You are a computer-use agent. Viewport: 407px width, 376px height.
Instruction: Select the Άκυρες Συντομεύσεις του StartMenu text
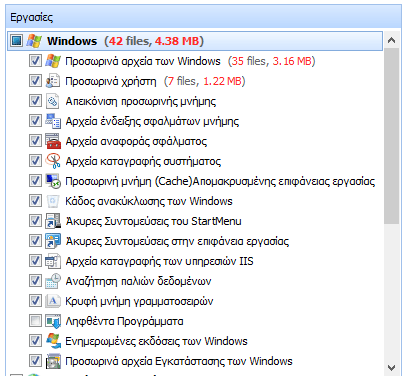(x=153, y=221)
